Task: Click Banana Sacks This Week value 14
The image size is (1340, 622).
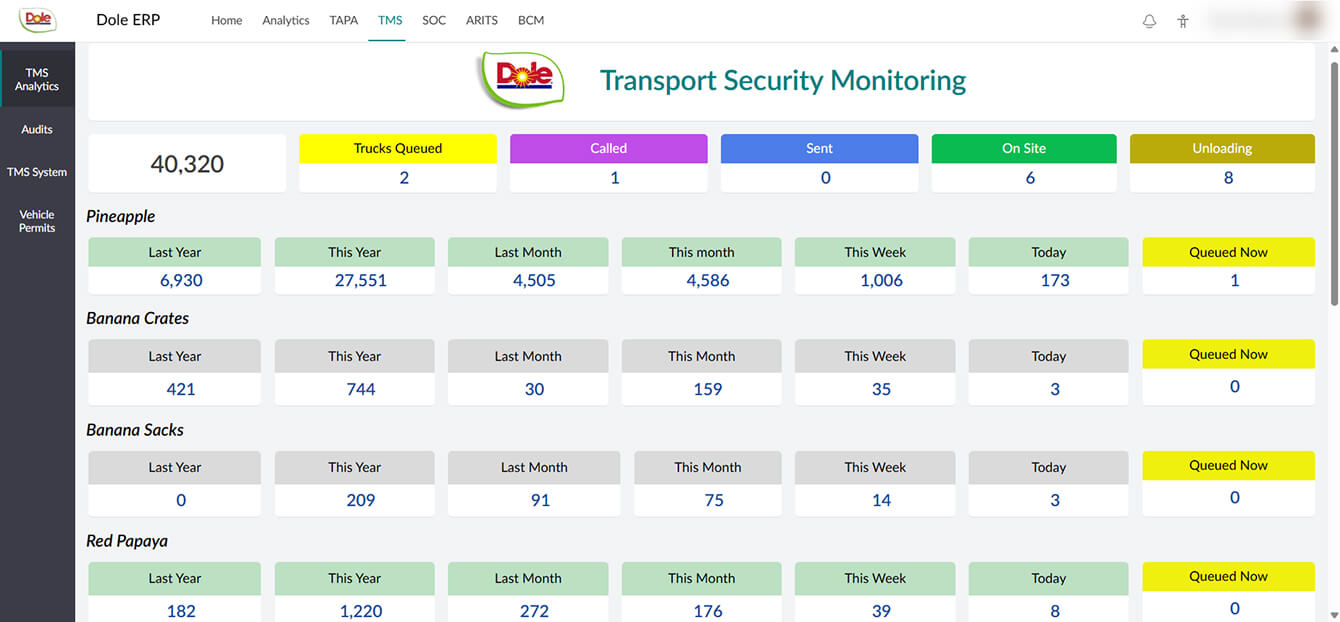Action: pos(881,500)
